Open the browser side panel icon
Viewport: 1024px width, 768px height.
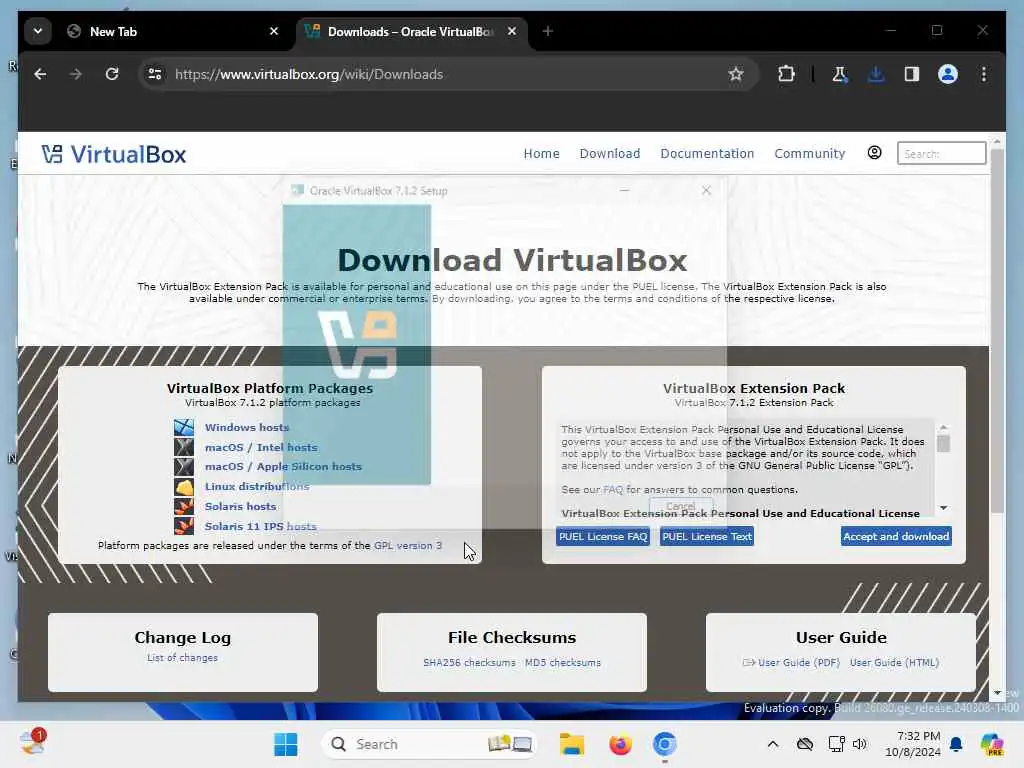(912, 74)
